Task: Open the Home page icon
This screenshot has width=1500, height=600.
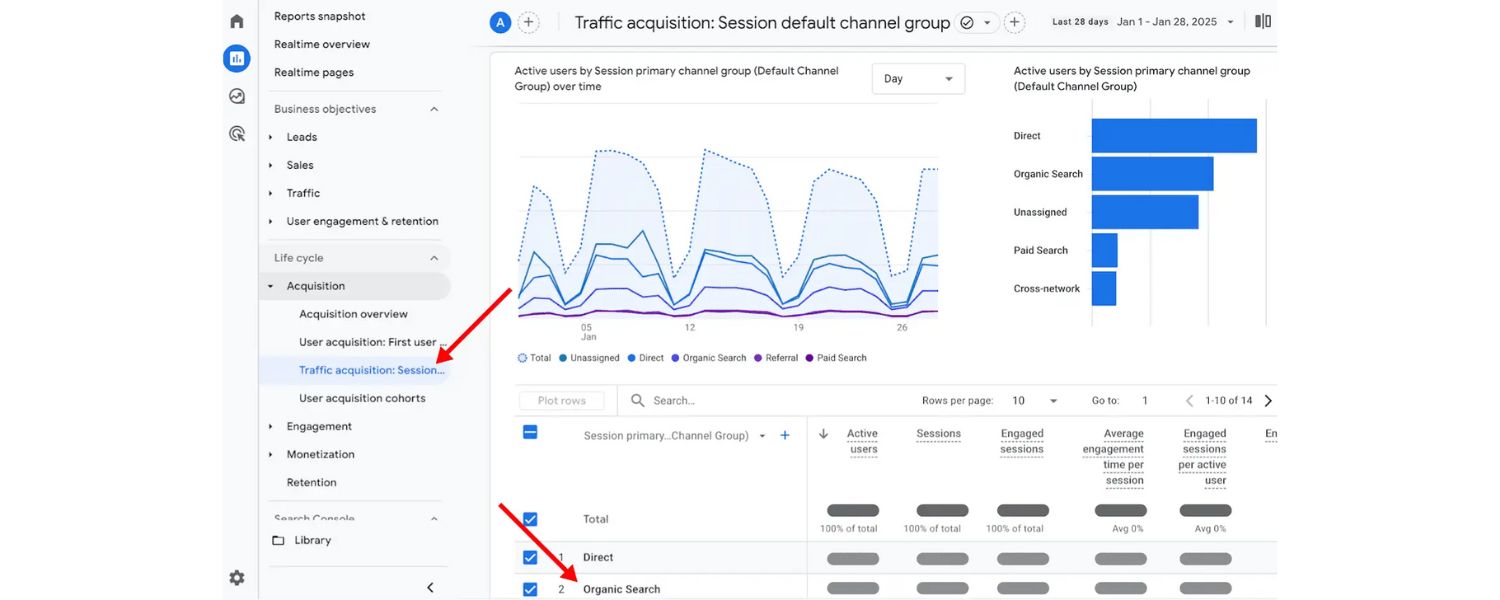Action: pyautogui.click(x=236, y=20)
